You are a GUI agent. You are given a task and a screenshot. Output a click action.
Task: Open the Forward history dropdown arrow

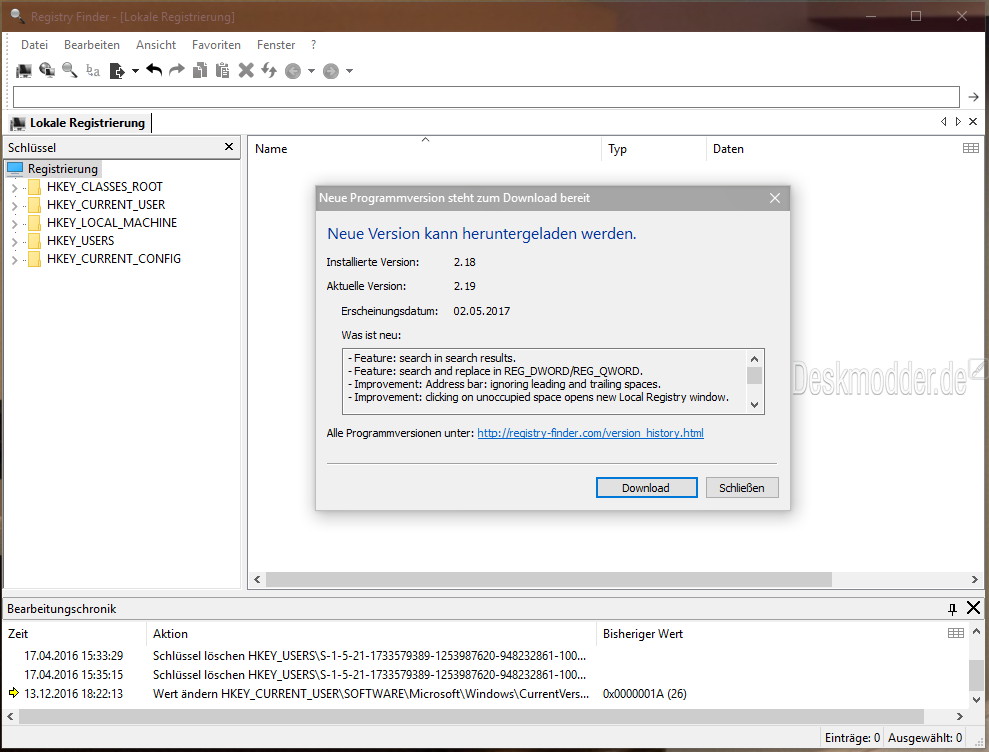click(x=349, y=71)
